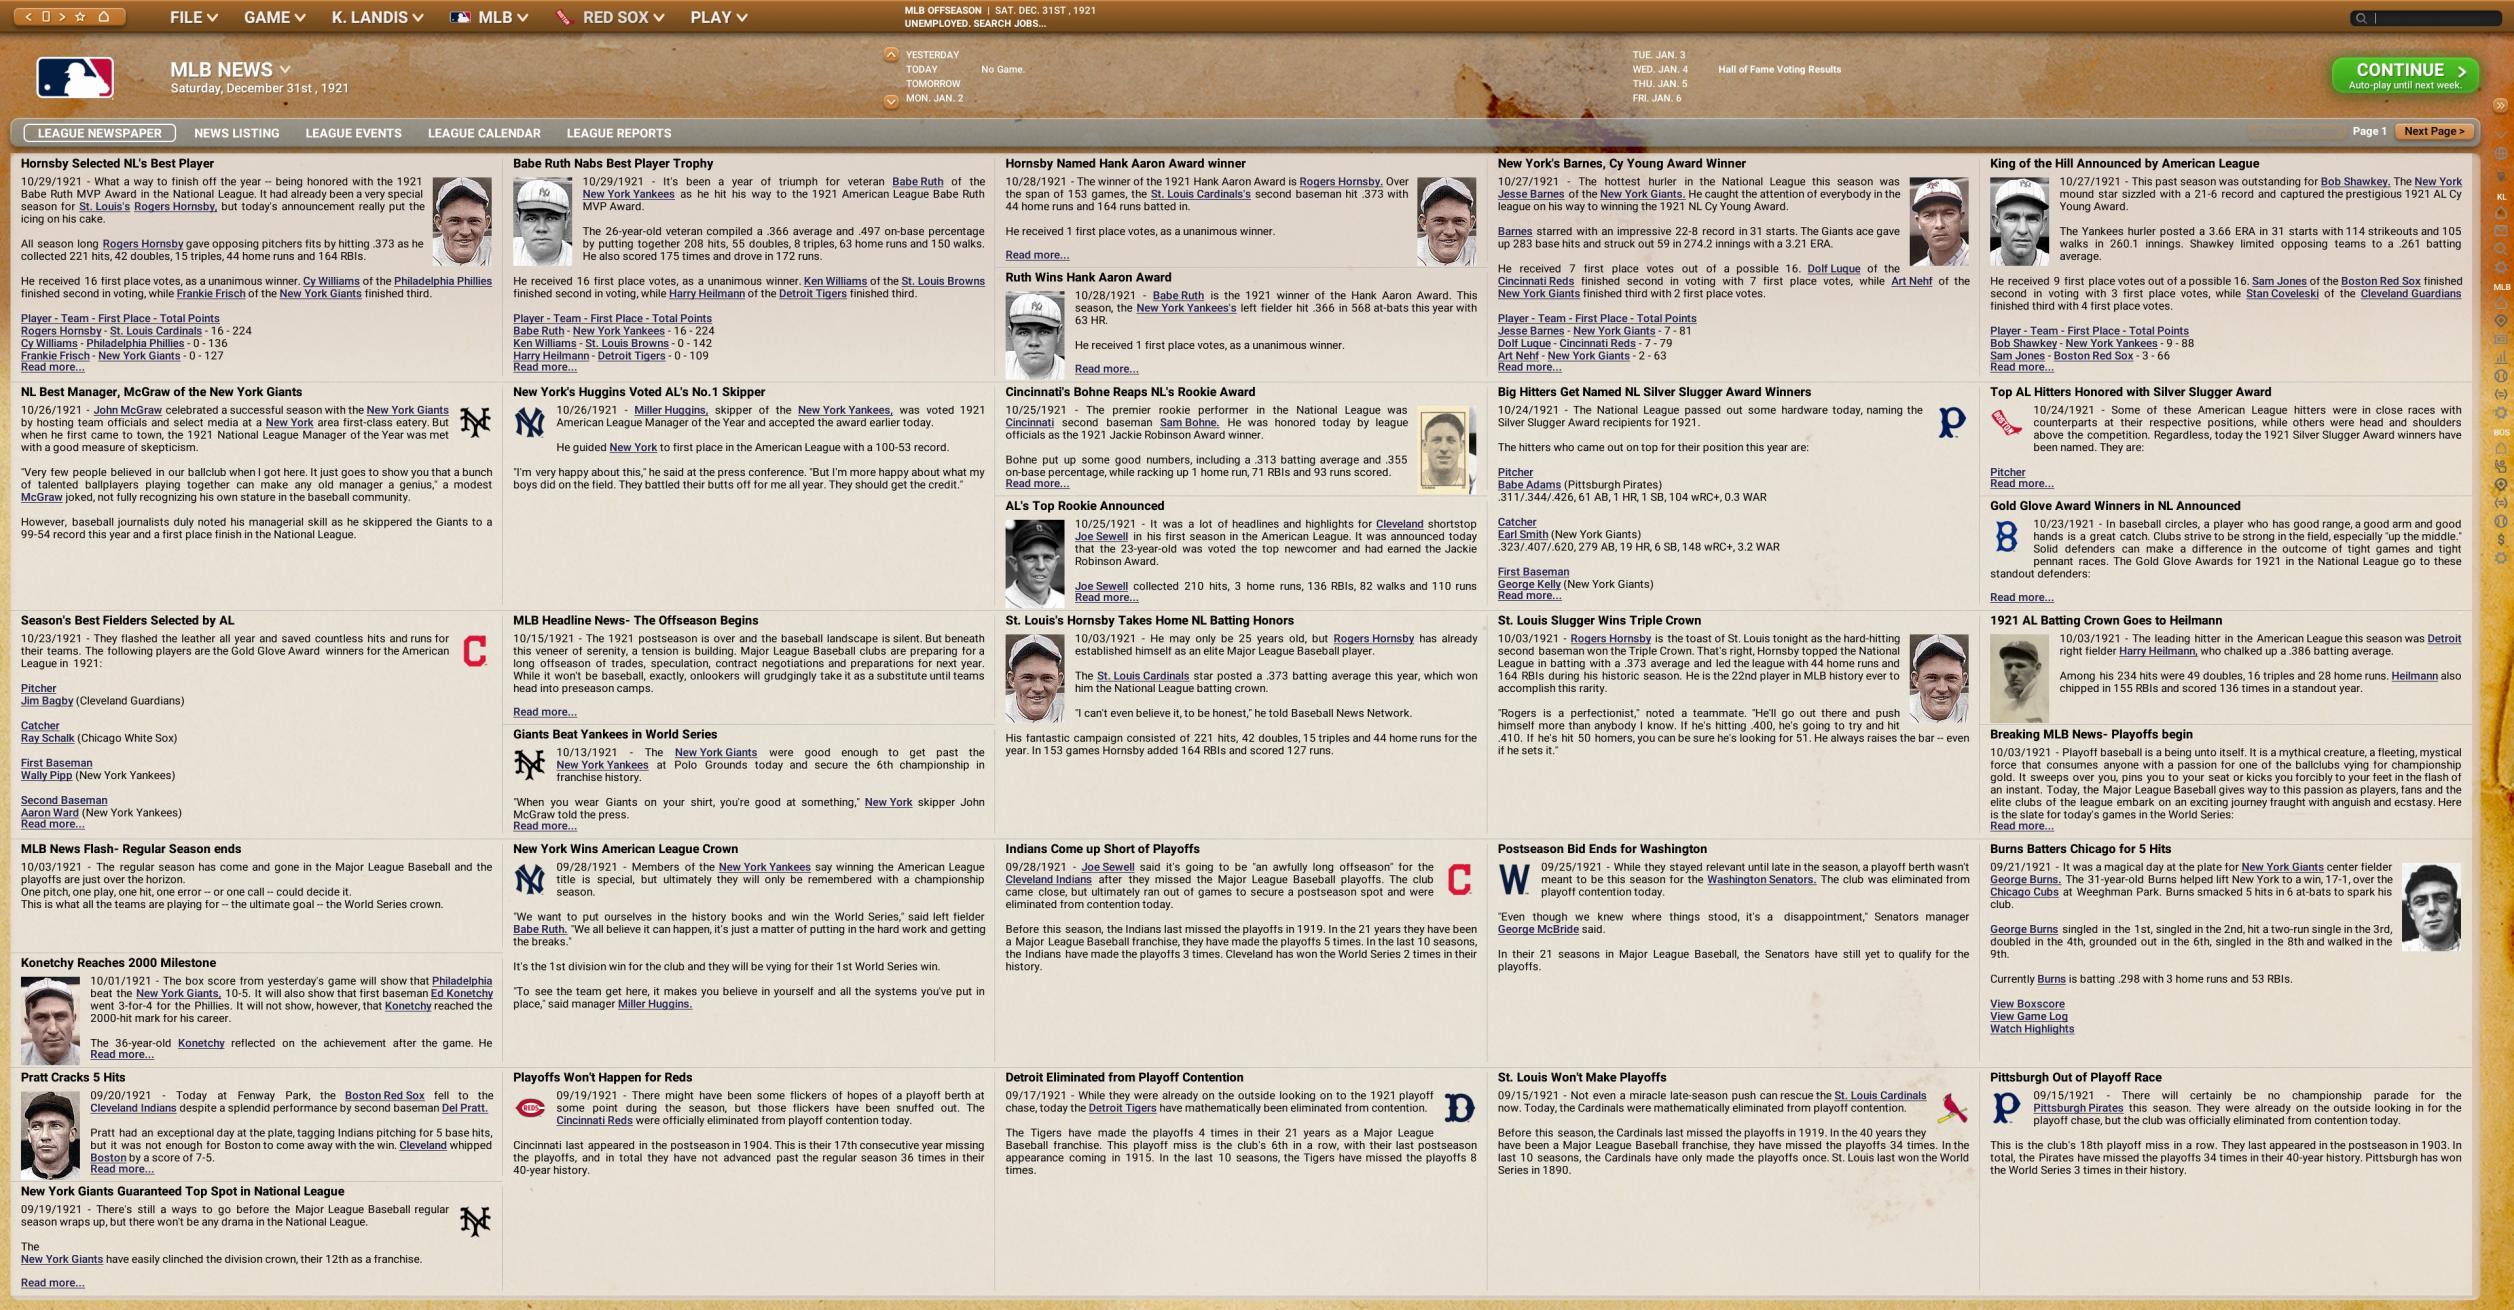Open the GAME dropdown menu
The image size is (2514, 1310).
(x=274, y=17)
